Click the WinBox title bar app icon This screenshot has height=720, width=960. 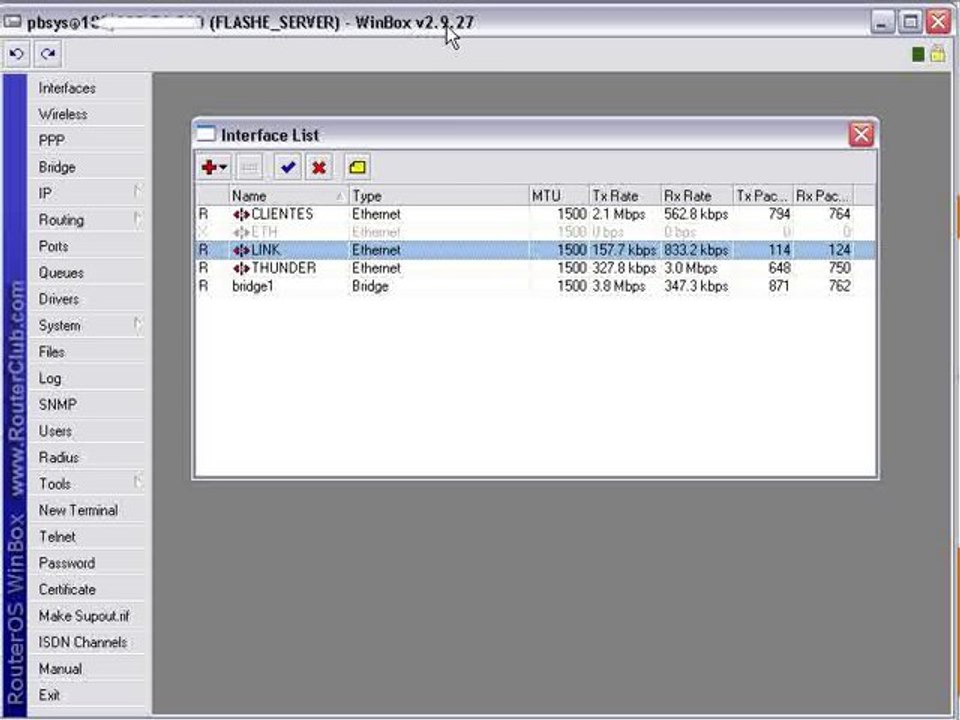pos(12,22)
